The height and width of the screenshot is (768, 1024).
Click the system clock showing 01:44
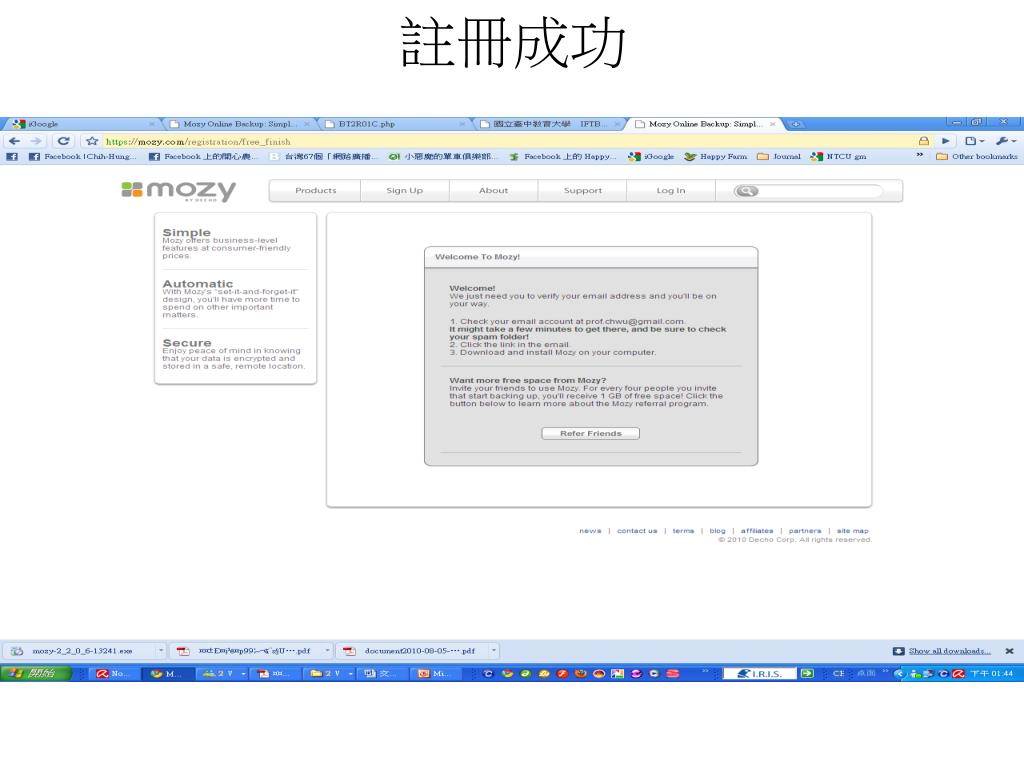point(991,673)
